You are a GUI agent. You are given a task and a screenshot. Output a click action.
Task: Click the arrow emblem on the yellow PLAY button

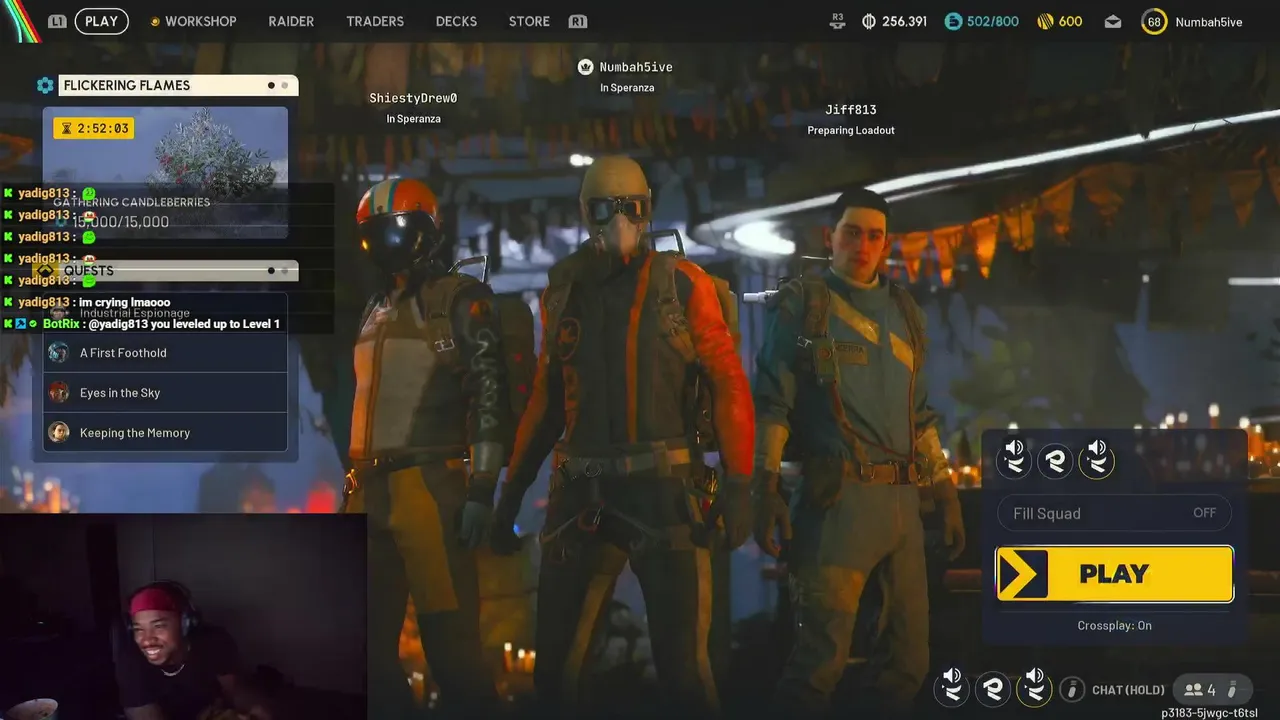pos(1022,574)
